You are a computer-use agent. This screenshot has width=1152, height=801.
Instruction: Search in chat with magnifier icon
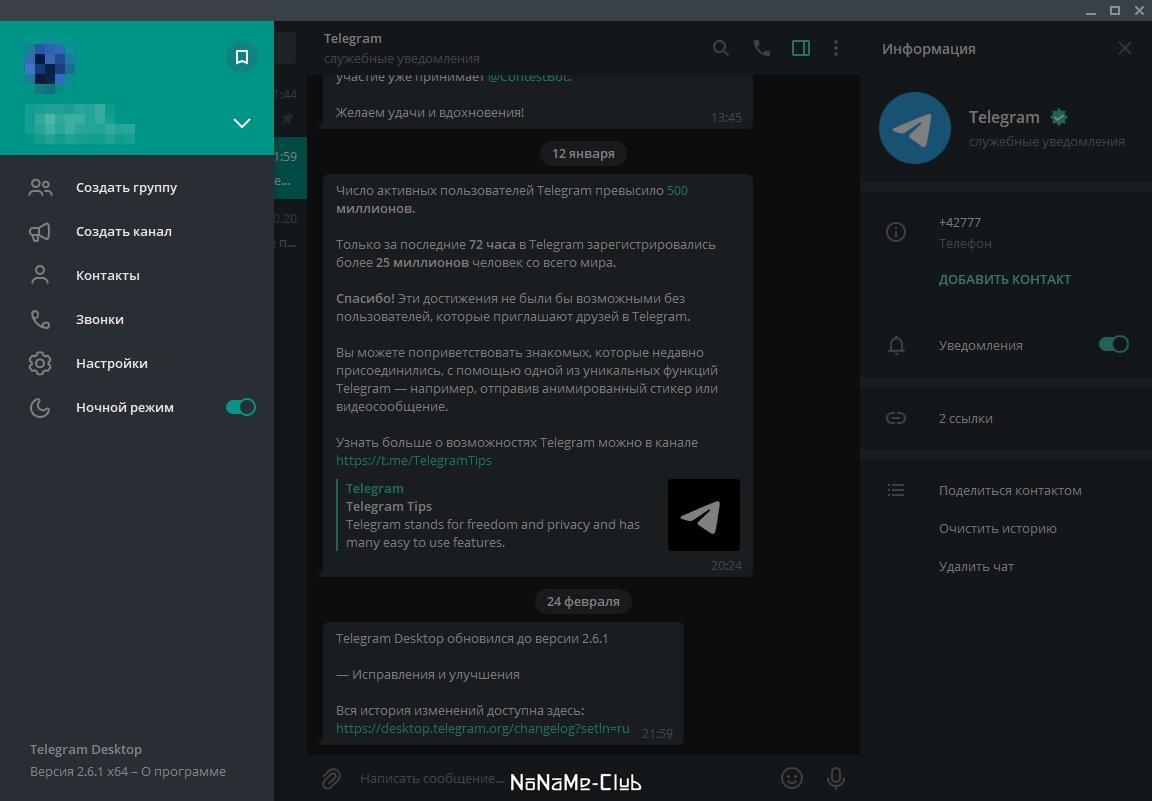tap(721, 49)
